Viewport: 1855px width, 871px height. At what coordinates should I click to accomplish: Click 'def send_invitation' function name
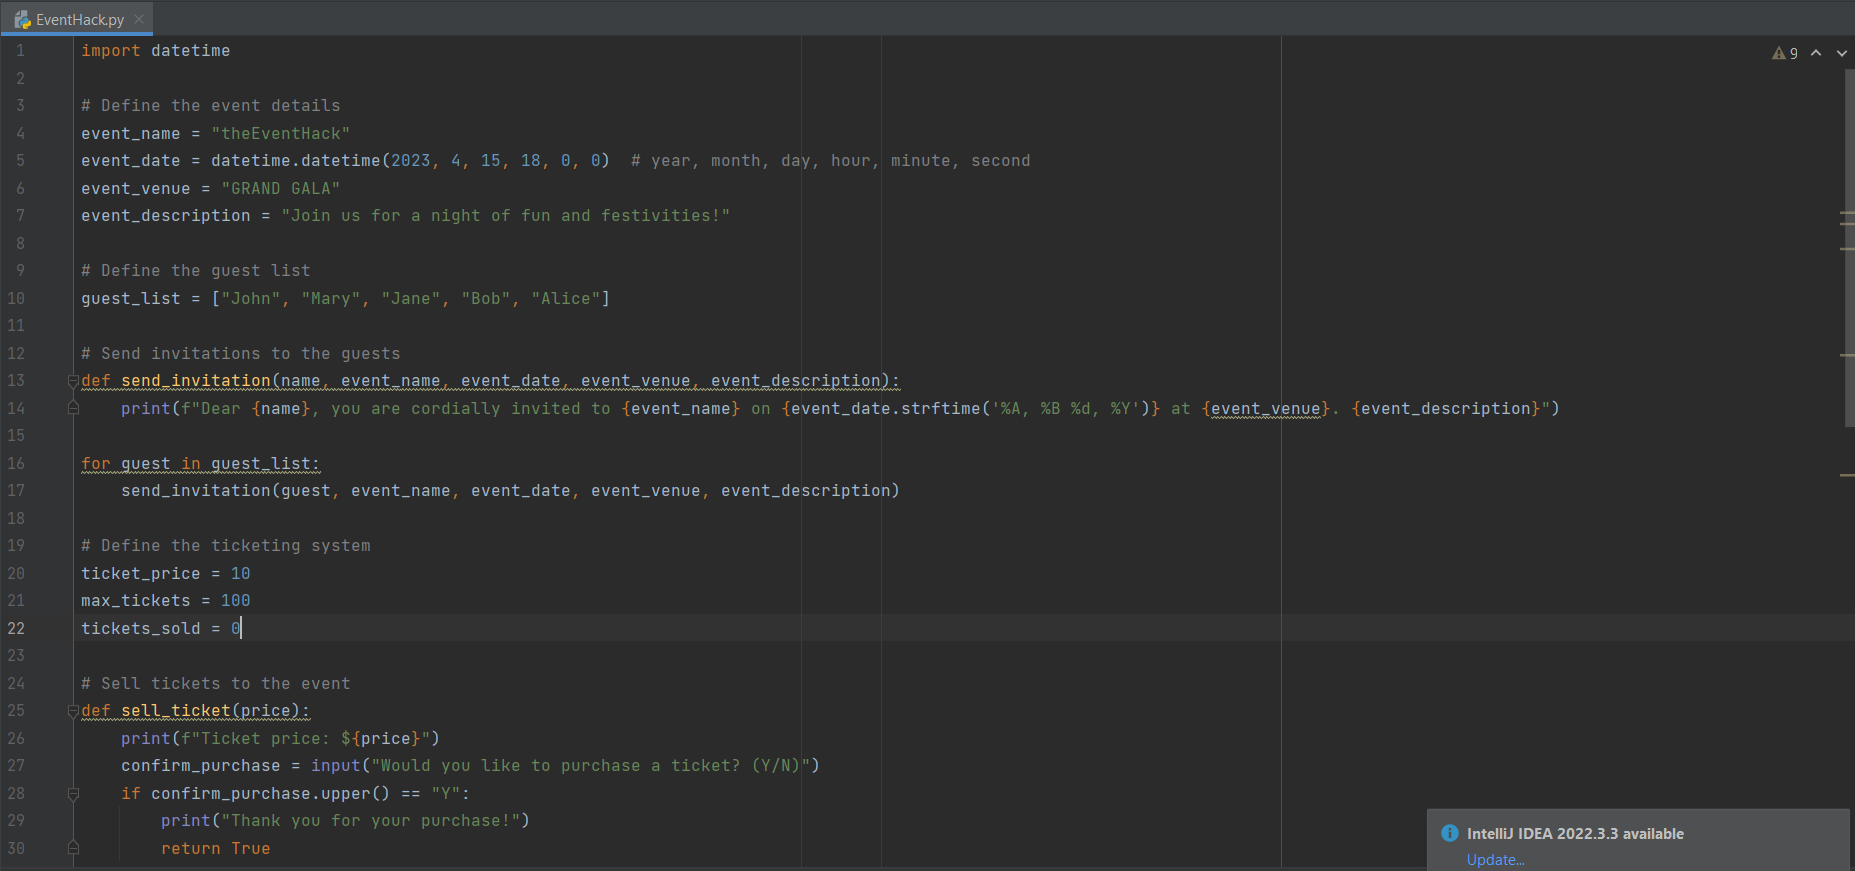pos(196,381)
